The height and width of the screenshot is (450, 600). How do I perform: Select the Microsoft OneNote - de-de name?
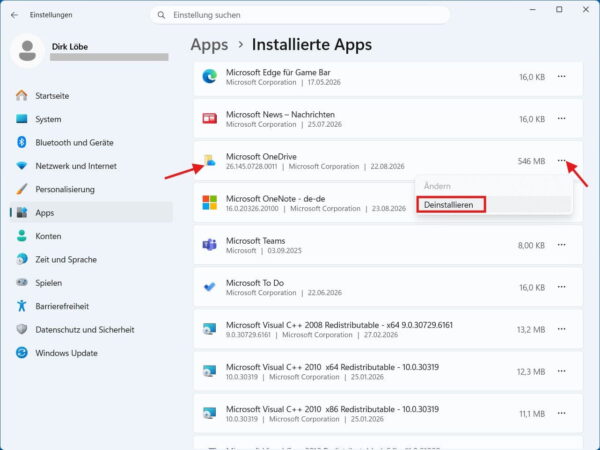coord(276,199)
